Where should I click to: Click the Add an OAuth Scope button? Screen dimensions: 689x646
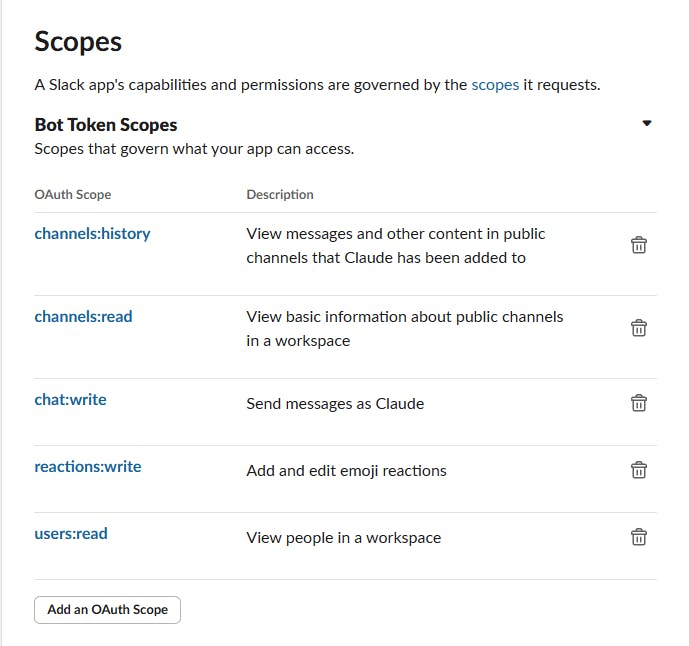click(107, 609)
